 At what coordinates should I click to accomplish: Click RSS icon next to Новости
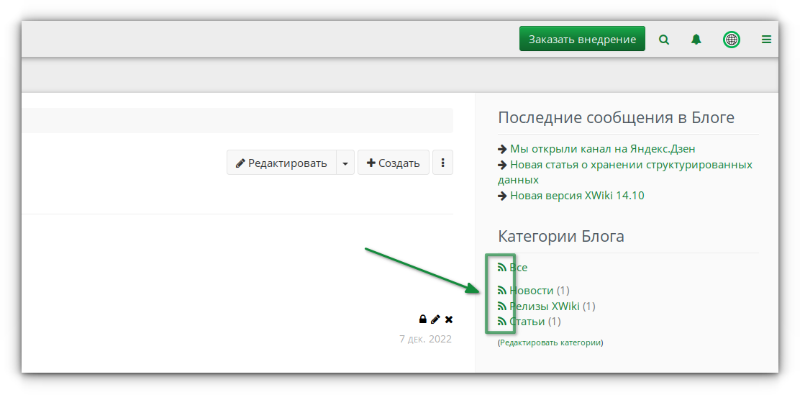click(x=502, y=290)
